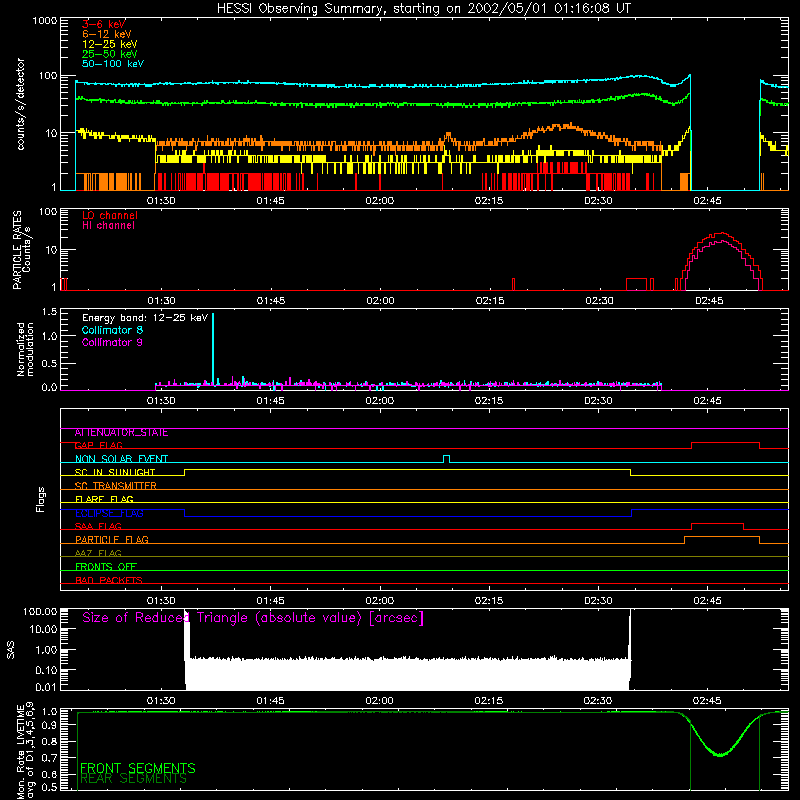Click the 02:15 time label under modulation panel
Viewport: 800px width, 800px height.
pyautogui.click(x=489, y=400)
